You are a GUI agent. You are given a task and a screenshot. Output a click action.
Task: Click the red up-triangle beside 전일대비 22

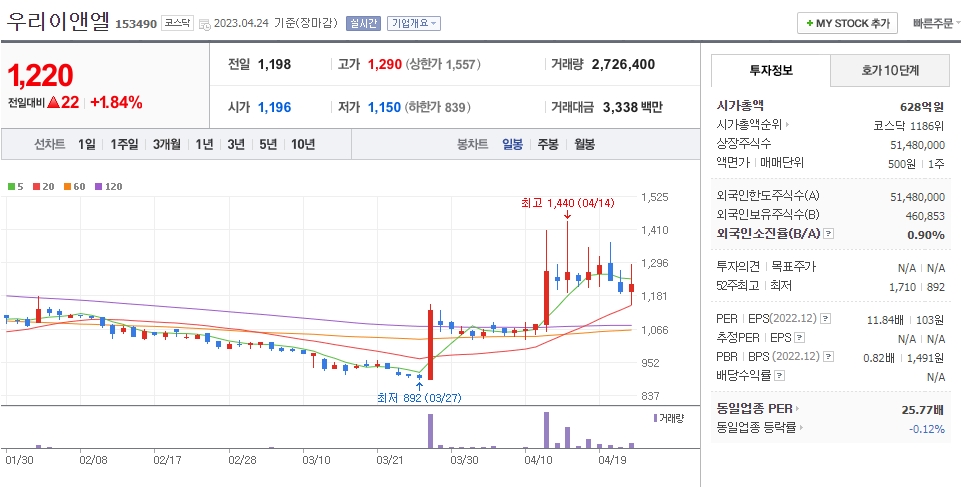[53, 103]
